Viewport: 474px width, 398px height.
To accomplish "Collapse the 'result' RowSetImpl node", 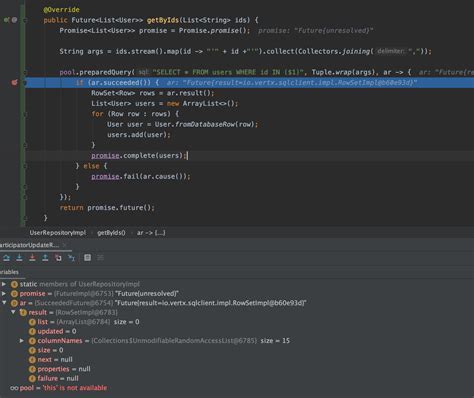I will coord(13,312).
